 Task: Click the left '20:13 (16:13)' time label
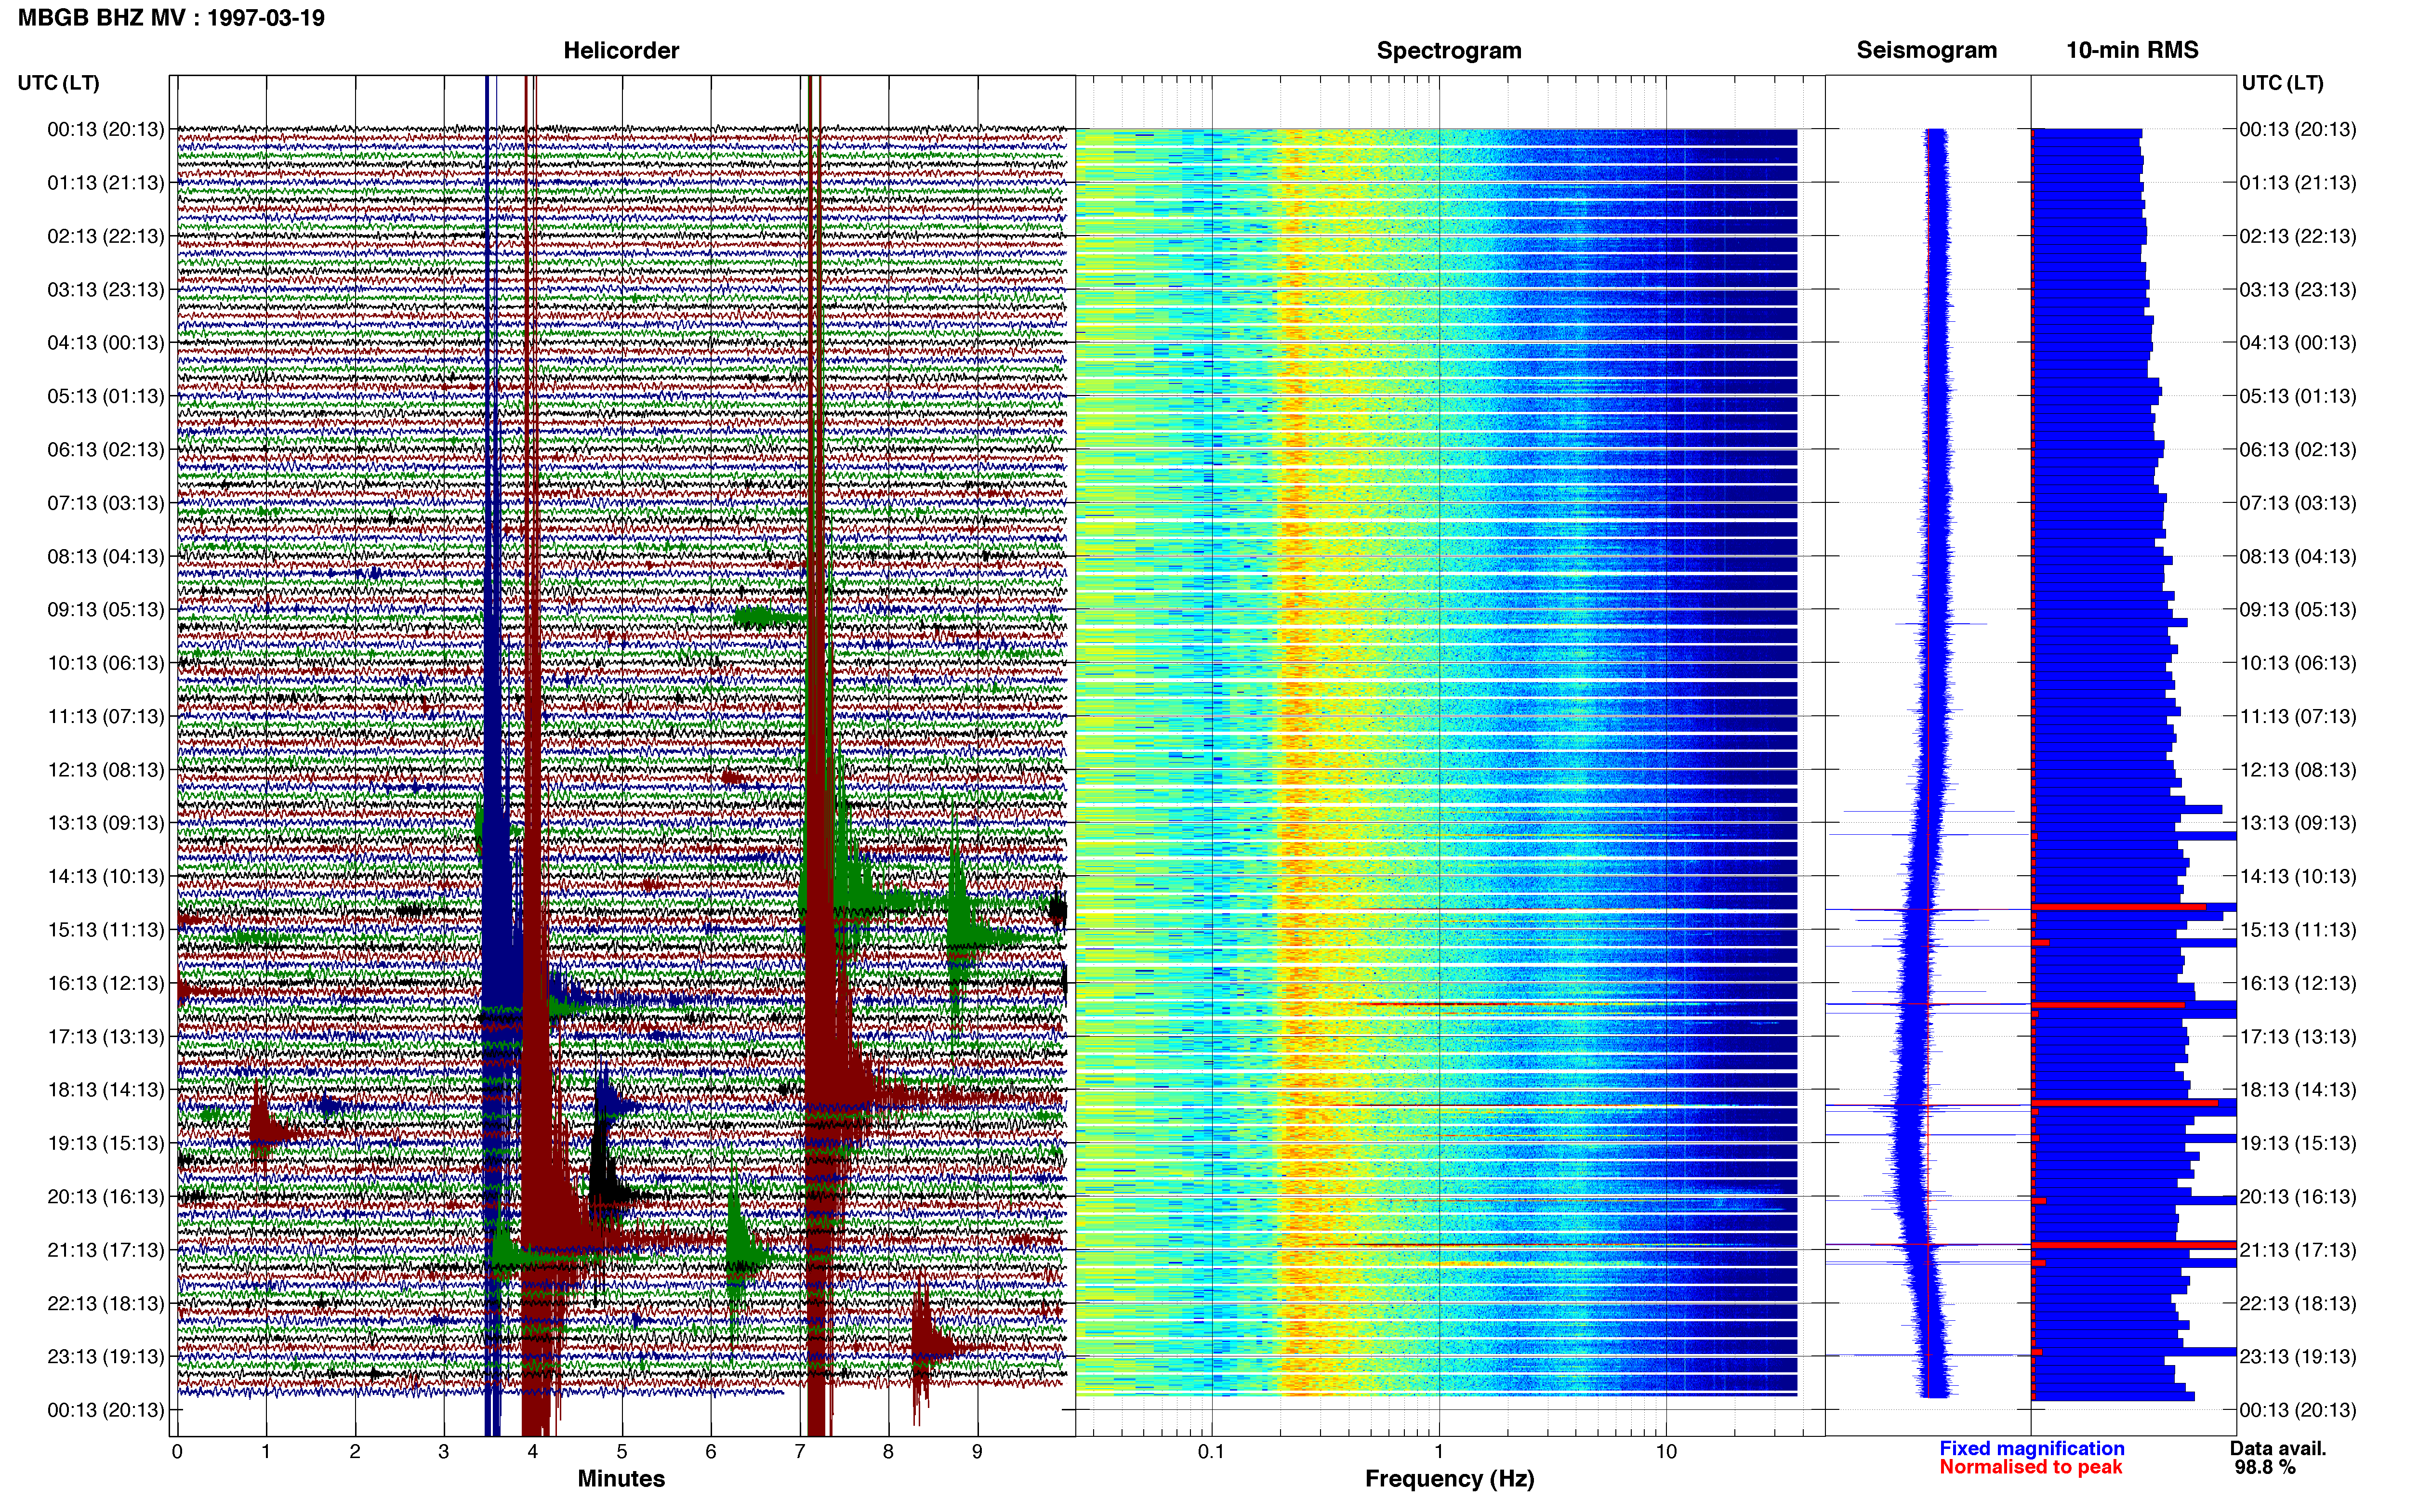[106, 1197]
